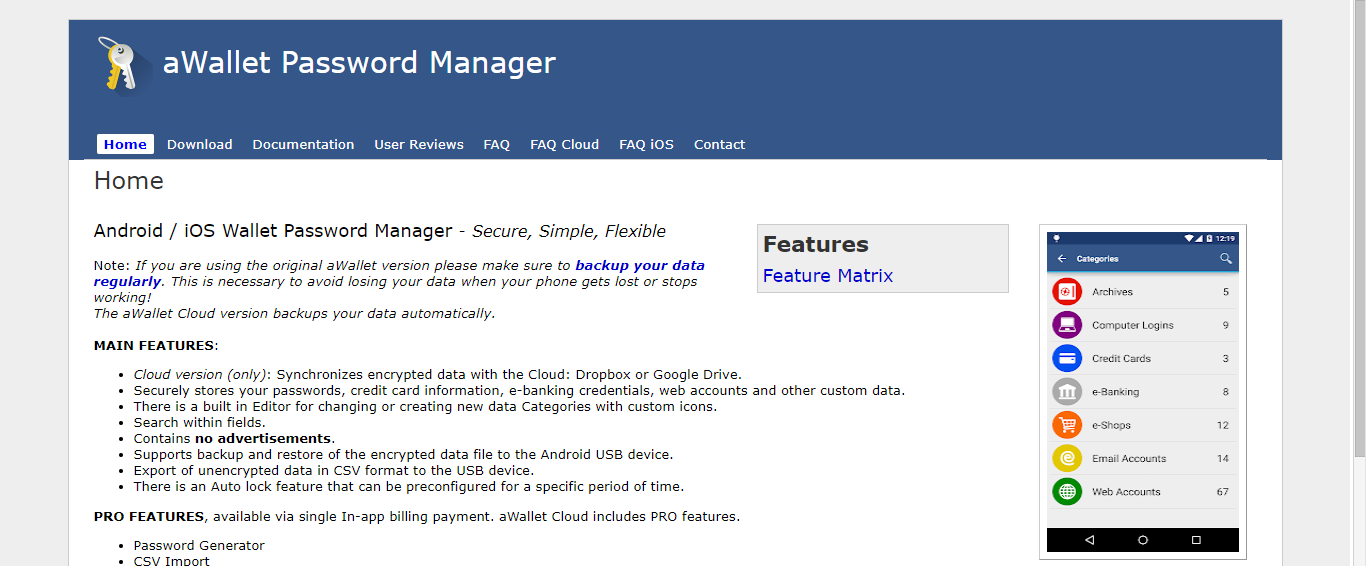Viewport: 1366px width, 566px height.
Task: Click the phone screenshot thumbnail
Action: pos(1143,392)
